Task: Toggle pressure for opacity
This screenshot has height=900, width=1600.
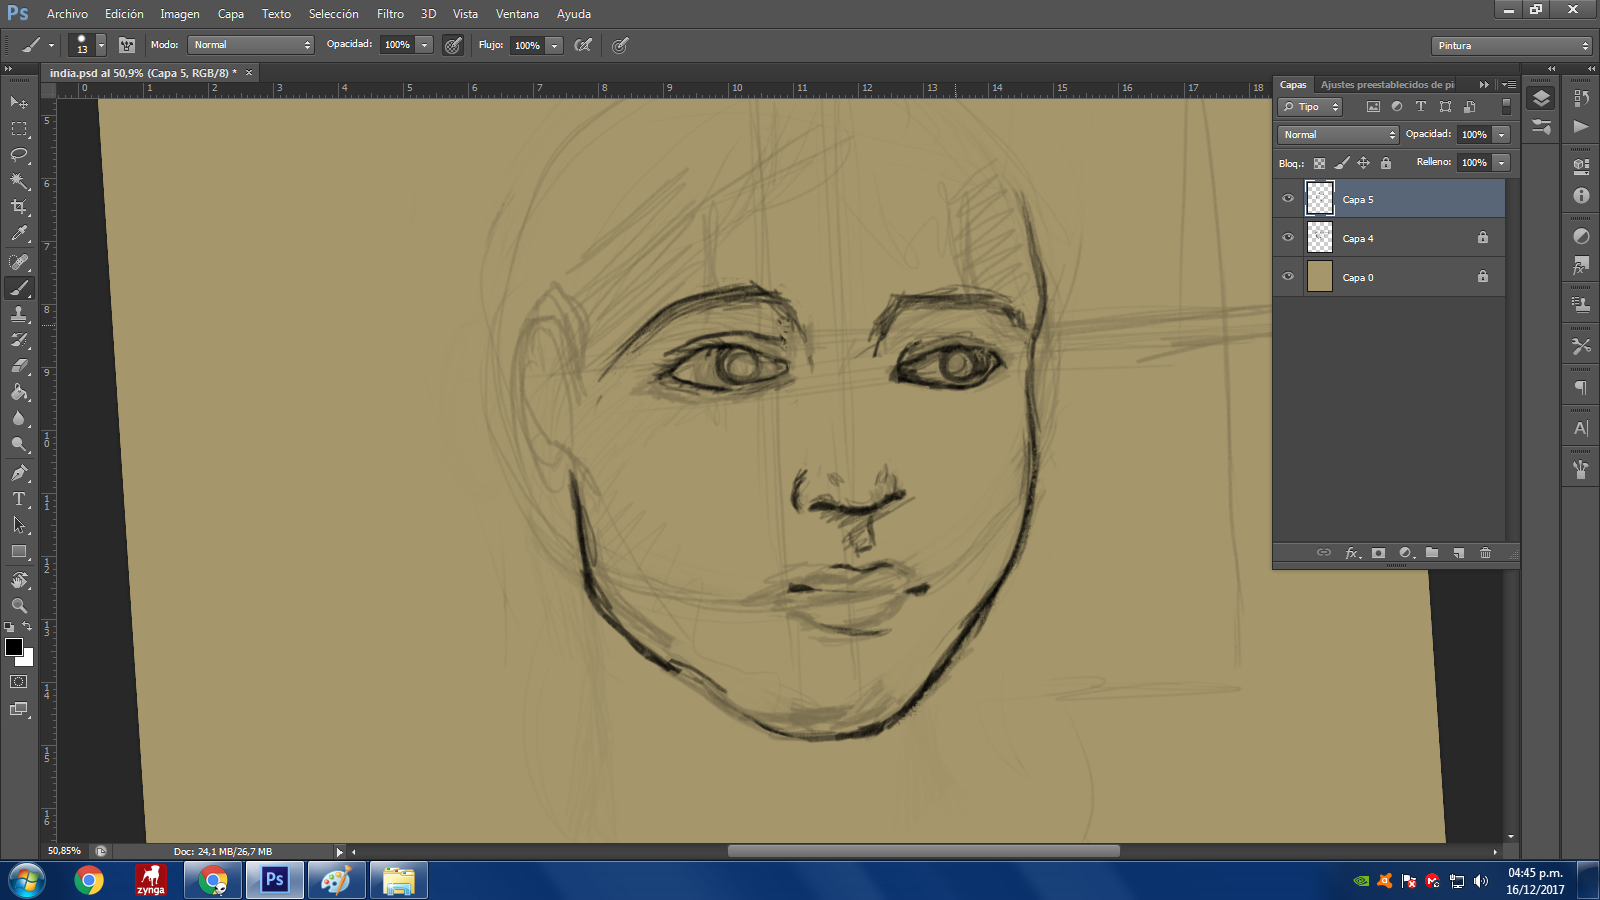Action: [453, 45]
